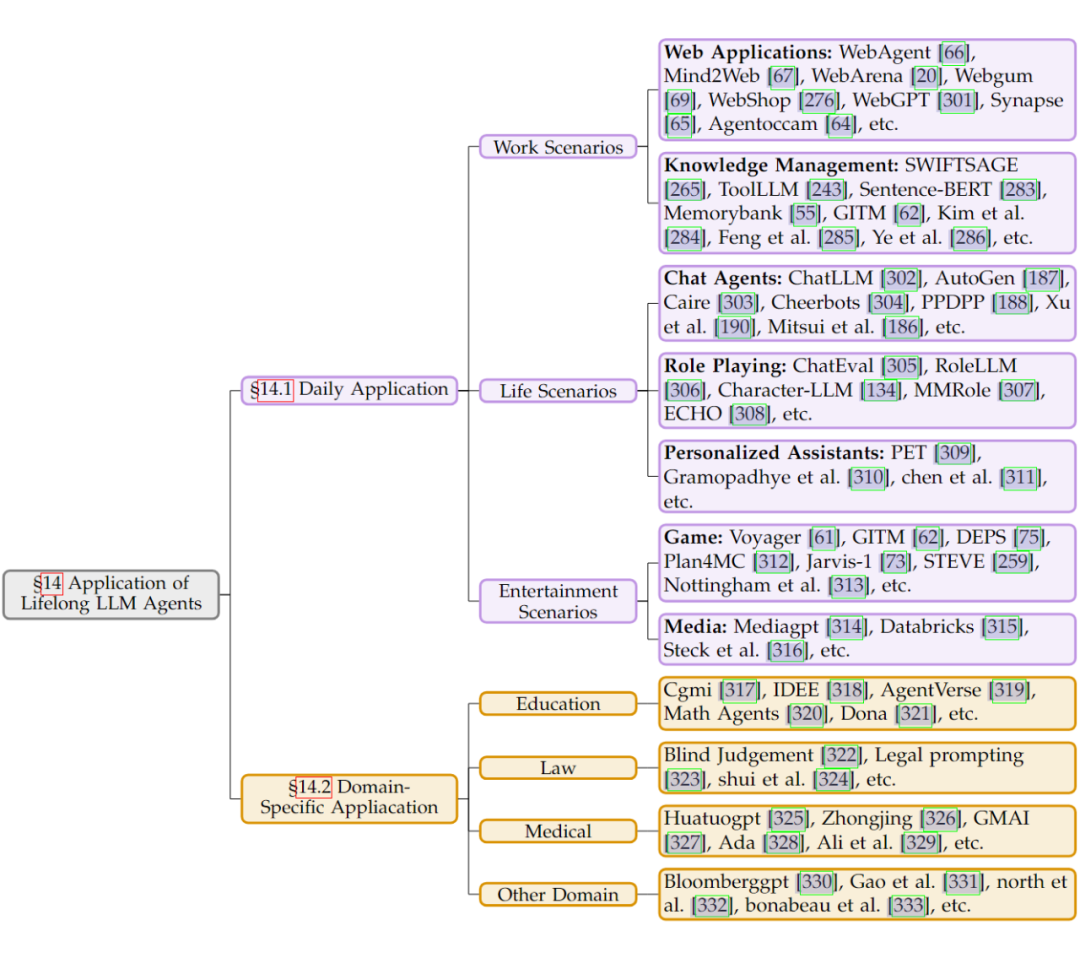Open citation [284] after Kim et al.

click(x=685, y=238)
